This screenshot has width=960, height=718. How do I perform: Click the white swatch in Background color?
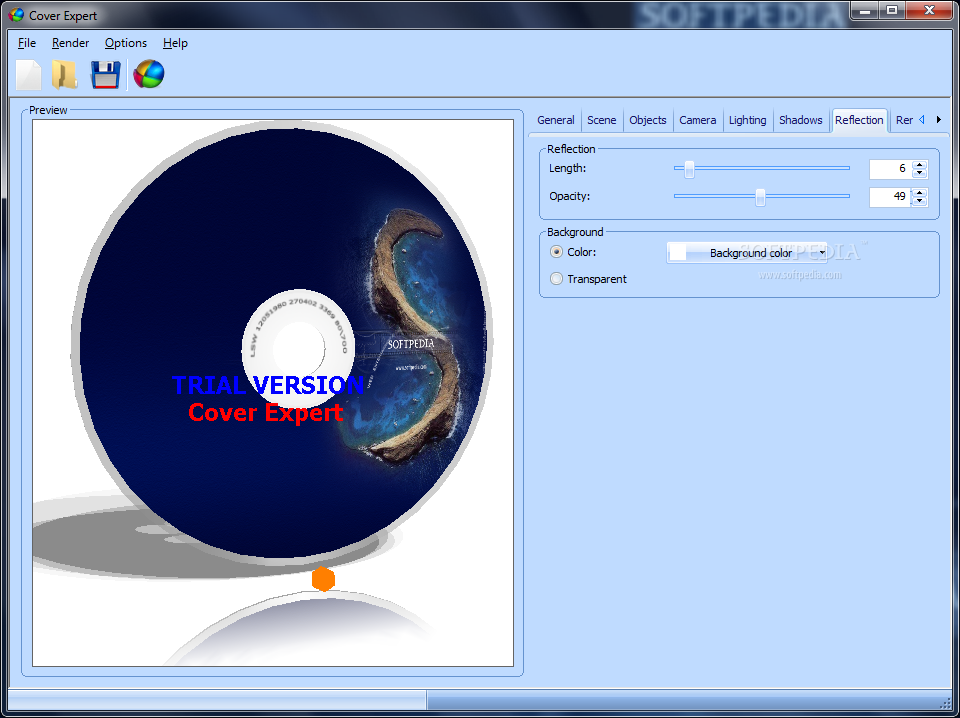click(x=678, y=253)
